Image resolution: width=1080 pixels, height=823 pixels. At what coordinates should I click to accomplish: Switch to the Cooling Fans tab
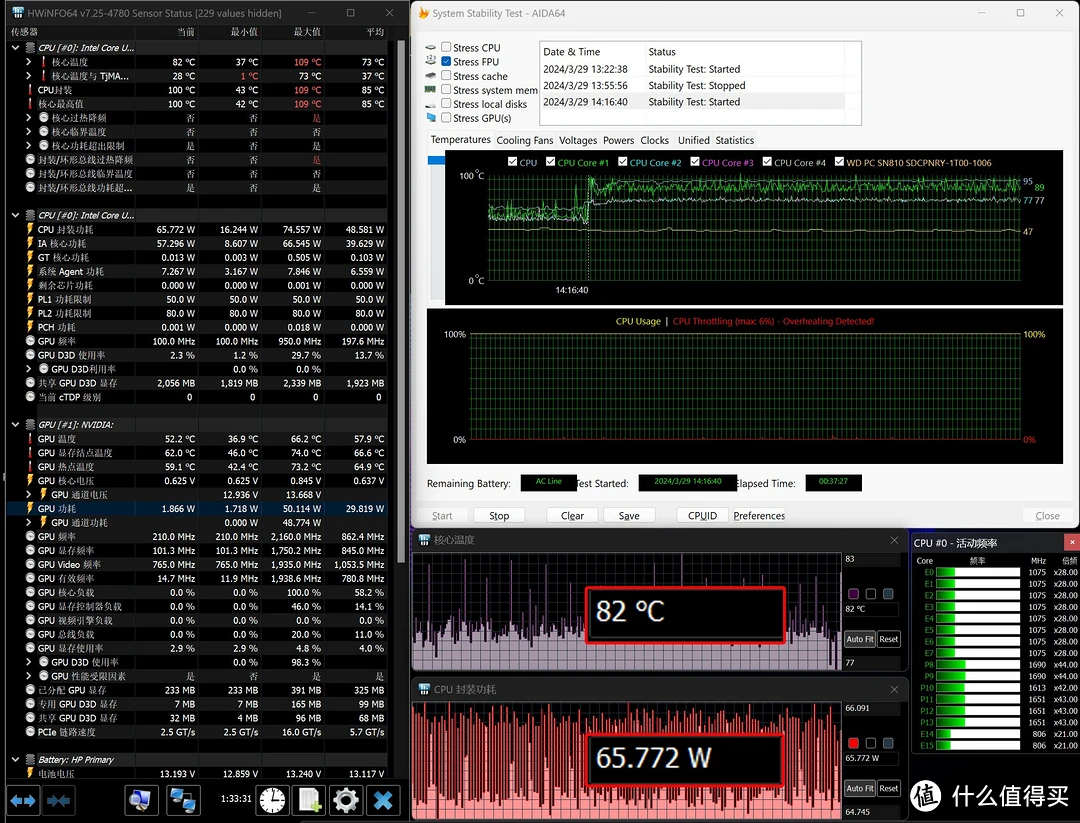(525, 140)
